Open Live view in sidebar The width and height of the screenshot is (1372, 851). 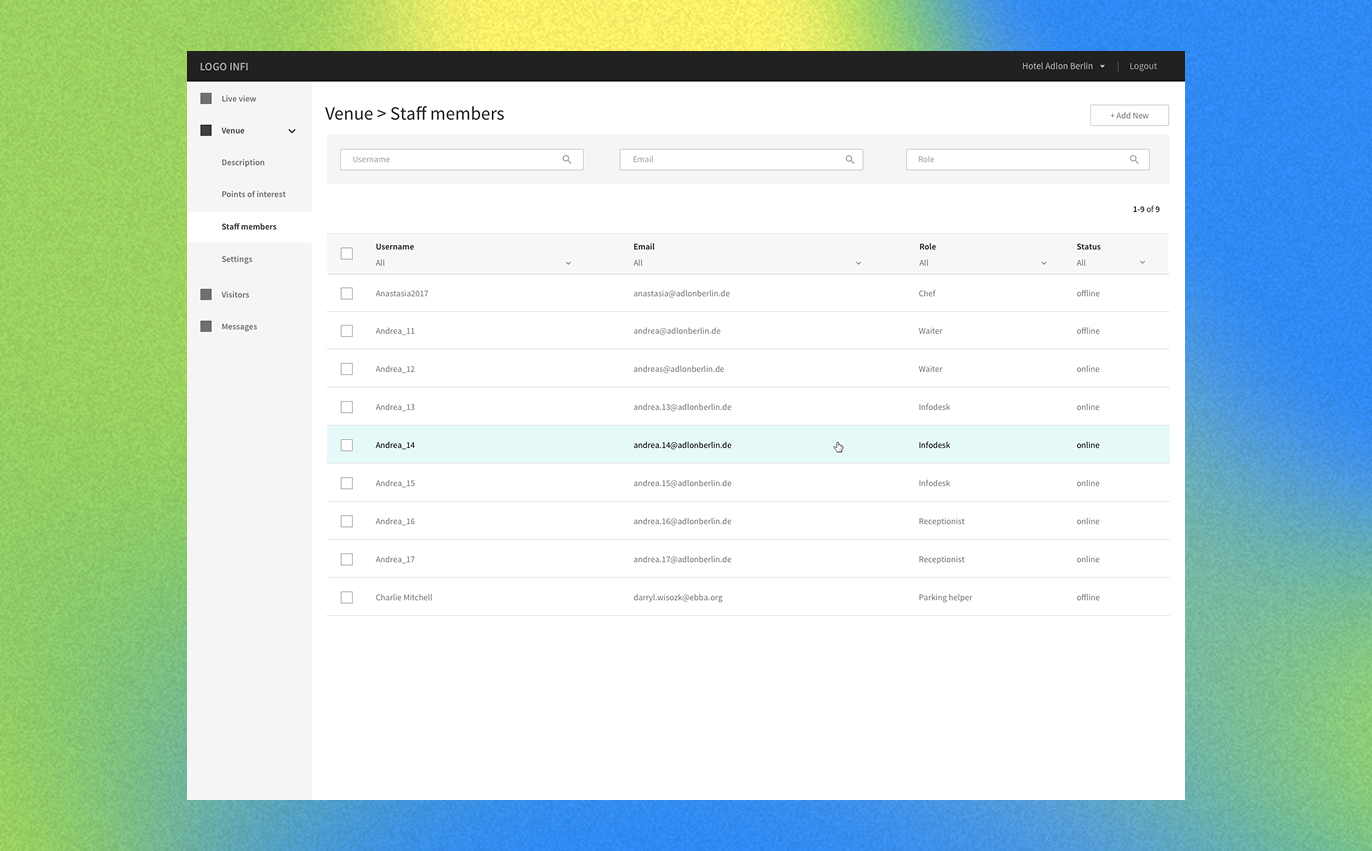click(x=239, y=99)
